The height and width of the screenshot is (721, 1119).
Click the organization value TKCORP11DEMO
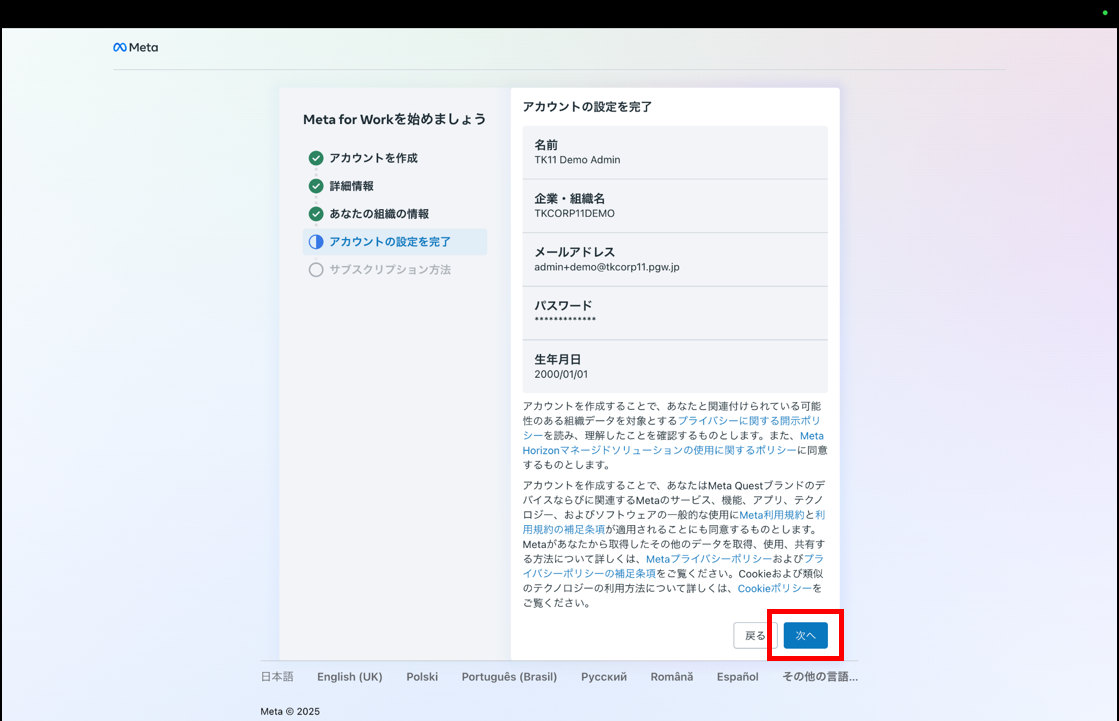[574, 213]
